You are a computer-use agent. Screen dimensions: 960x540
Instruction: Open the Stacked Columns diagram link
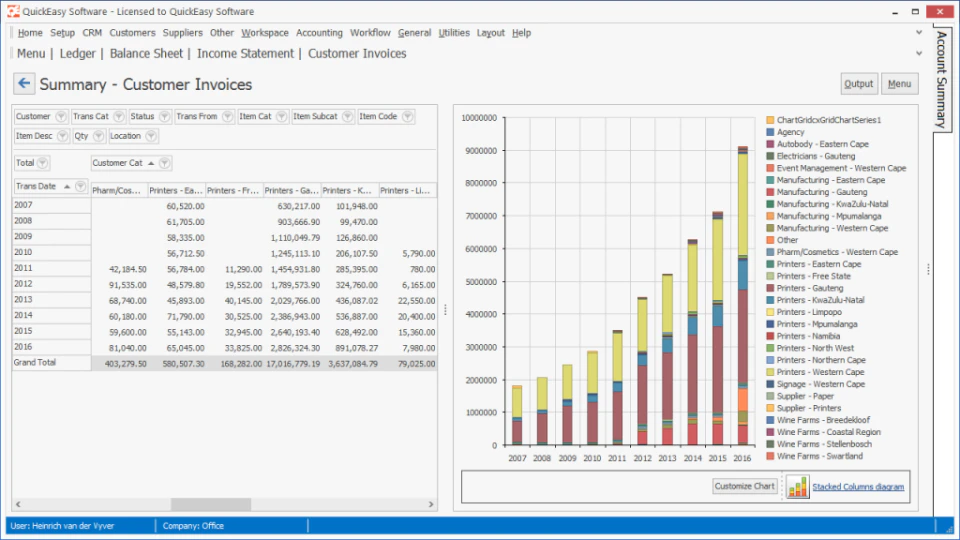click(x=858, y=487)
